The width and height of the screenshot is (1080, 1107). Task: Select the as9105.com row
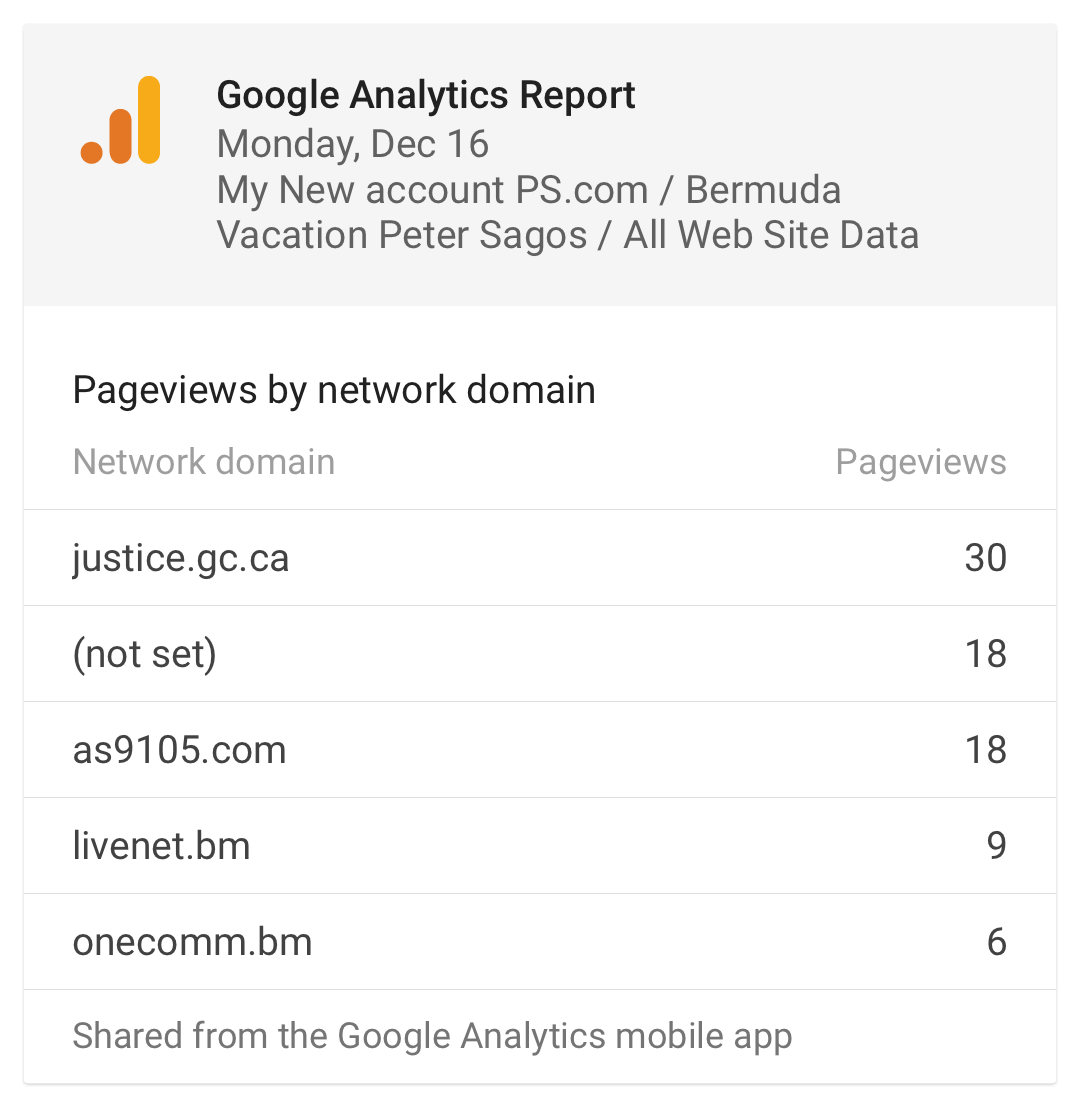pyautogui.click(x=540, y=750)
